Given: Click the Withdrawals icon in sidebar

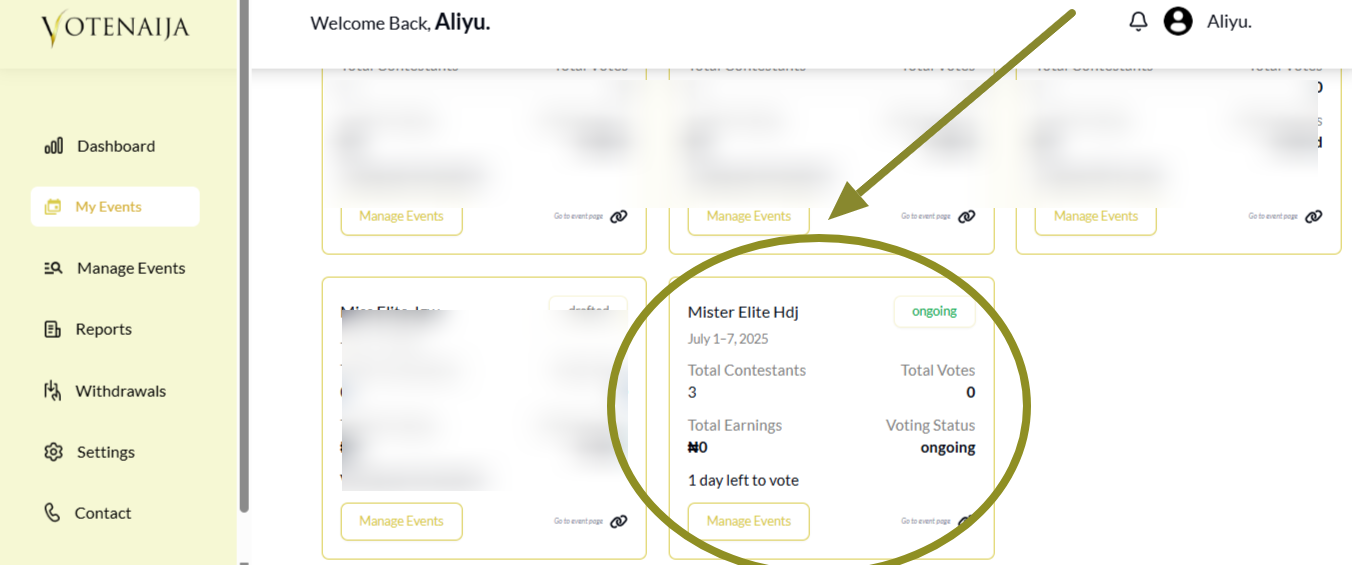Looking at the screenshot, I should tap(53, 391).
